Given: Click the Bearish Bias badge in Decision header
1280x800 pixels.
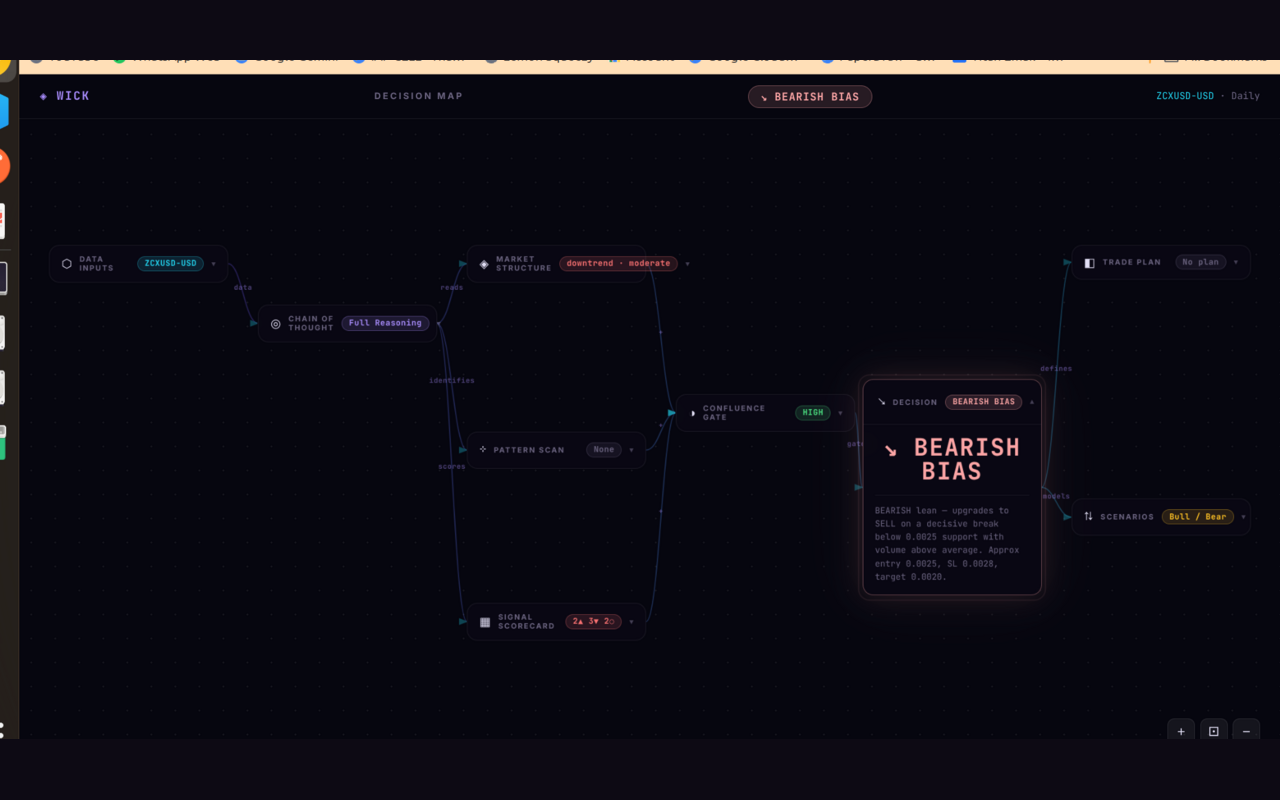Looking at the screenshot, I should [x=984, y=402].
